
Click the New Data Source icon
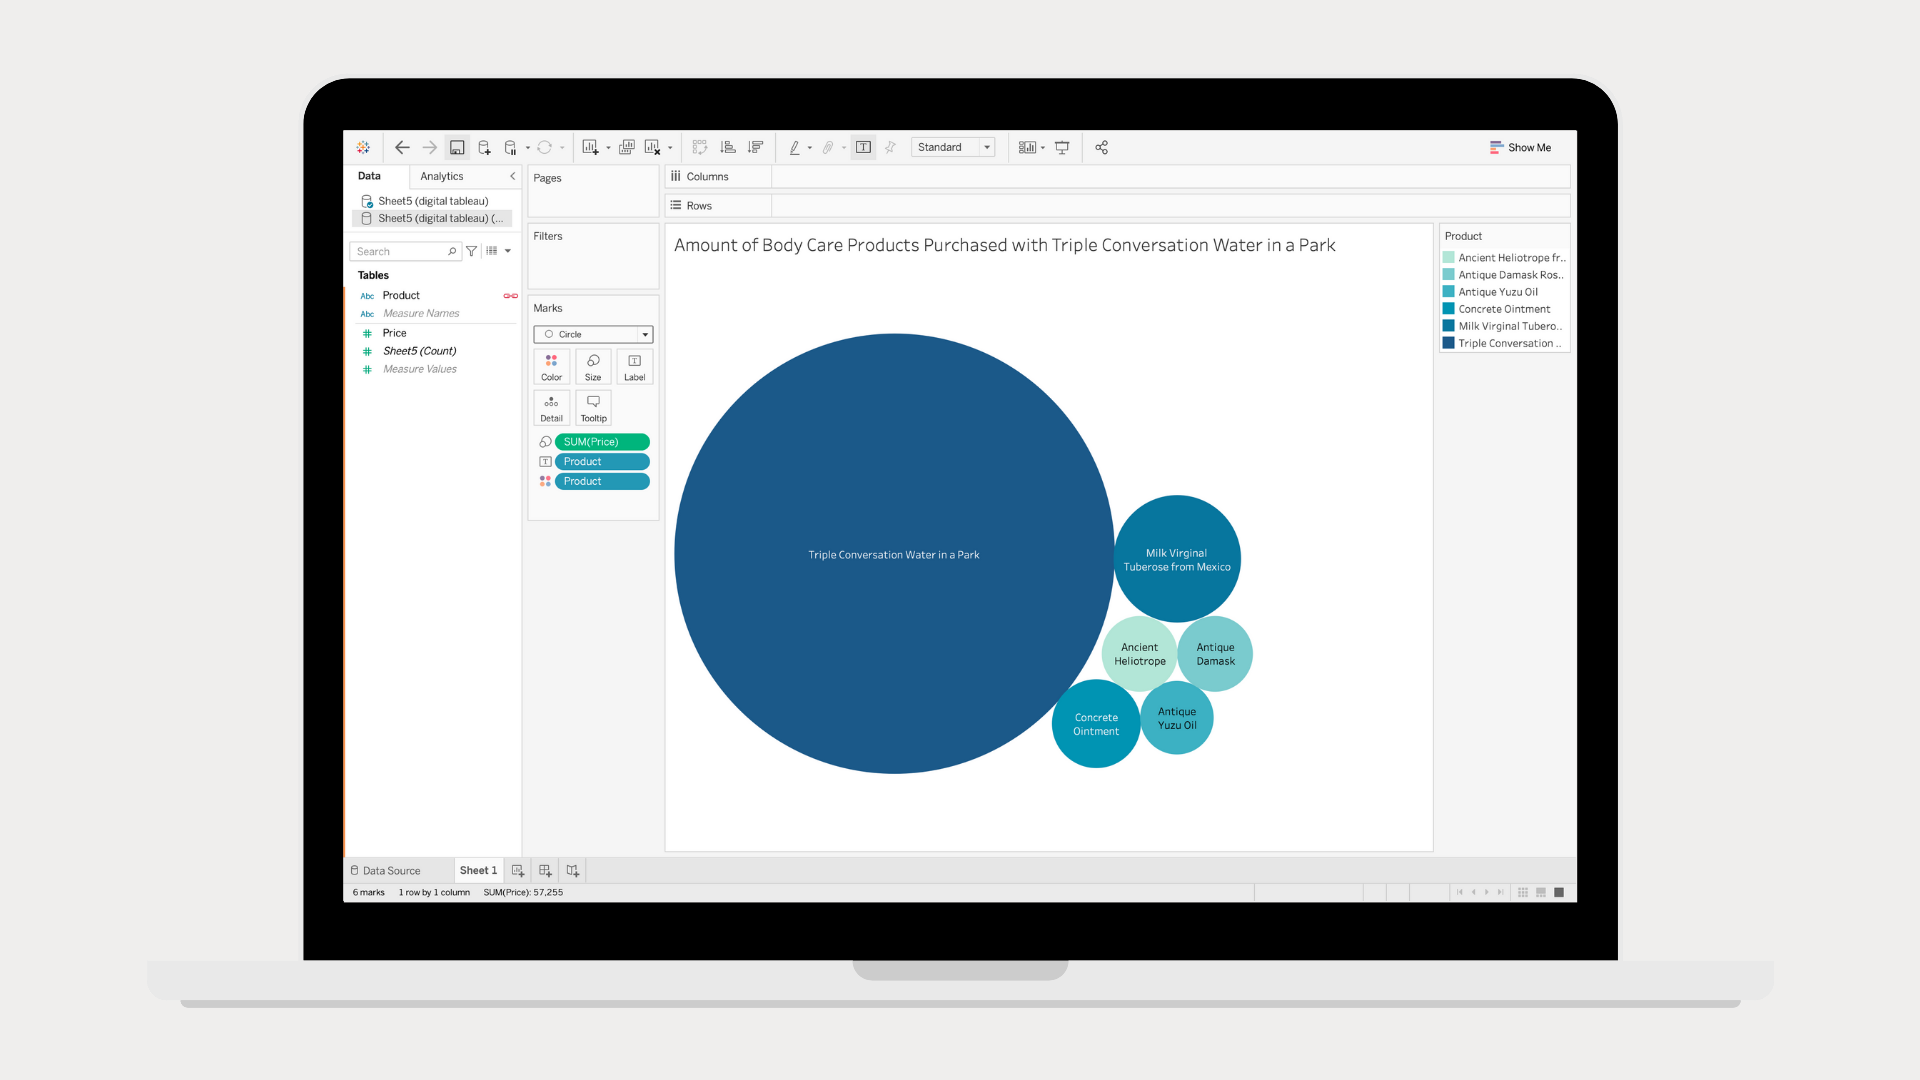click(484, 147)
